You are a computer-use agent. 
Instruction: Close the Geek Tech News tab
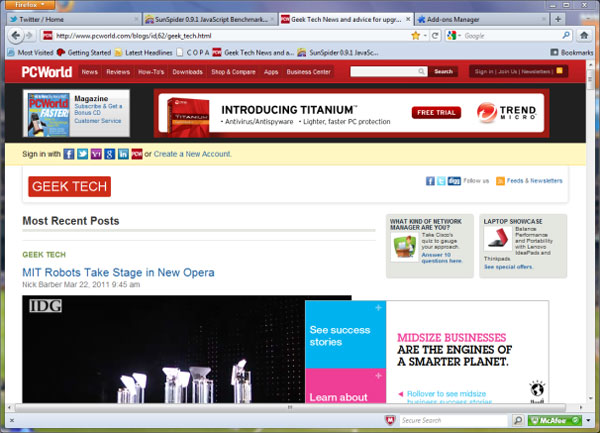point(408,19)
